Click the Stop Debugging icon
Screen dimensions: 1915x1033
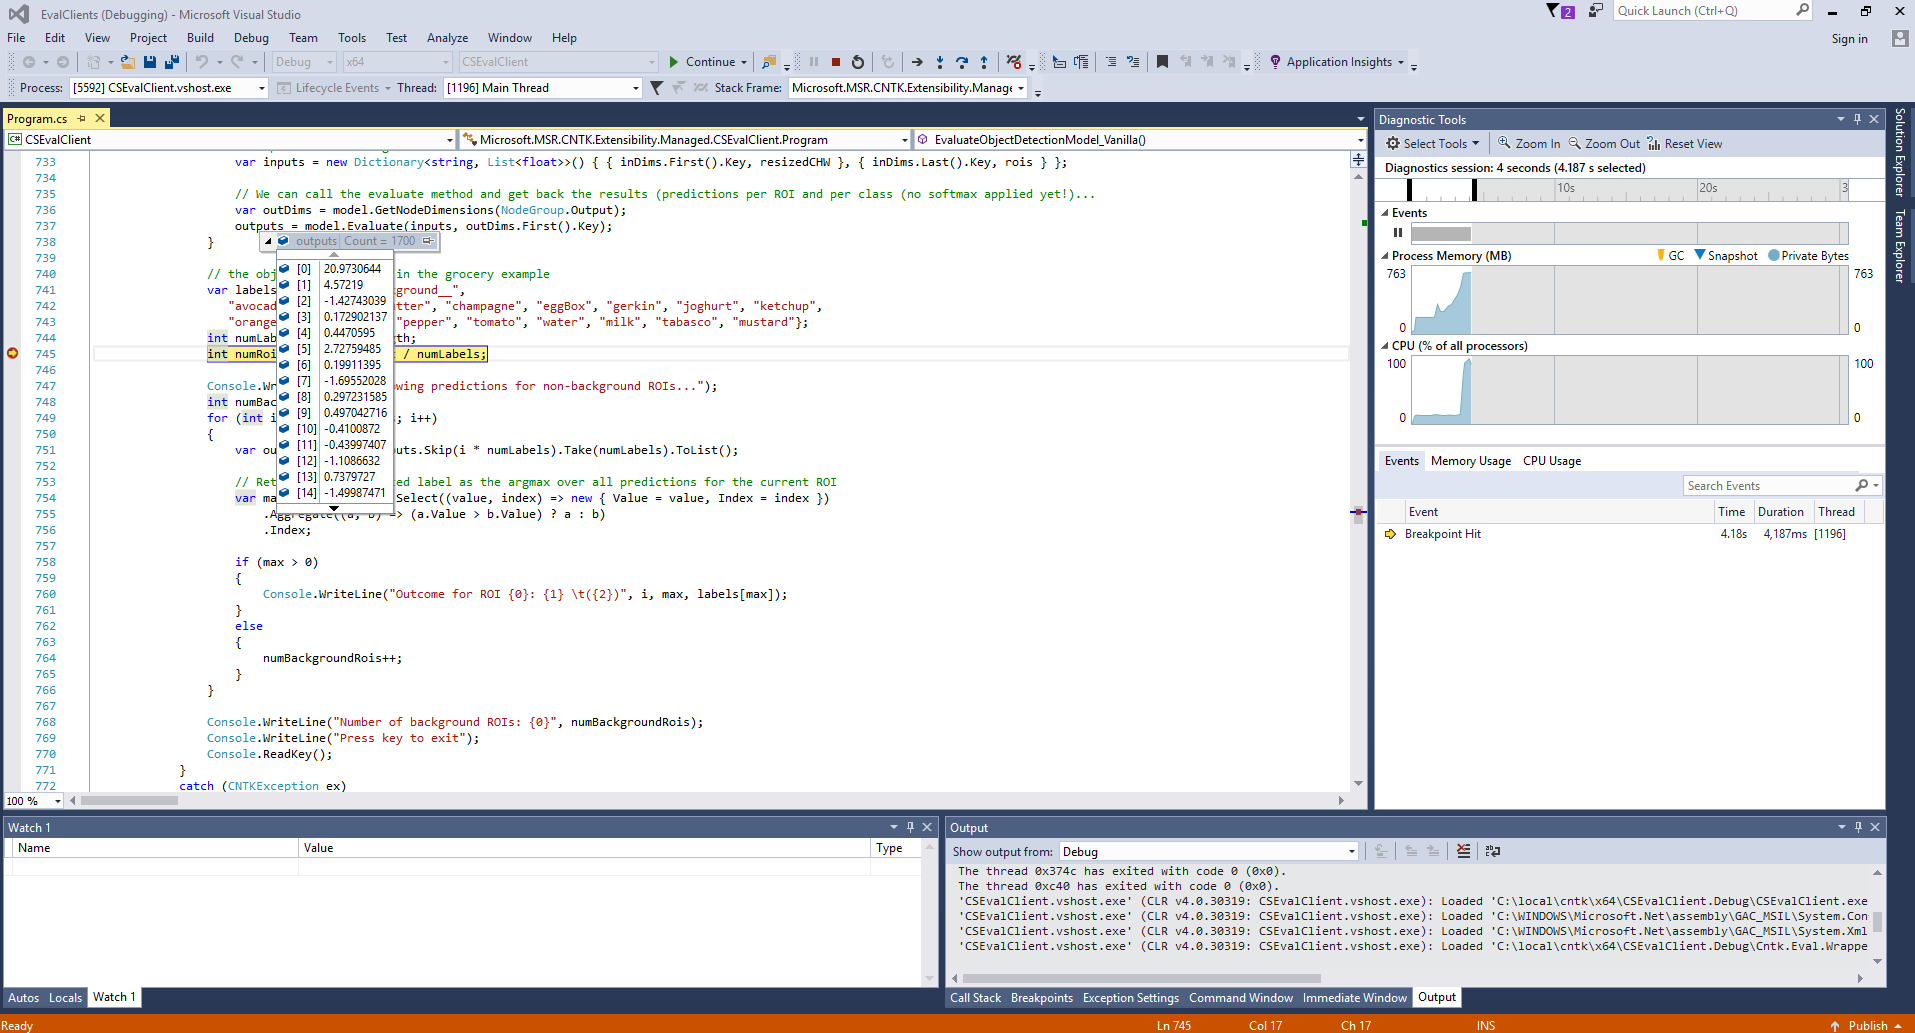point(836,61)
